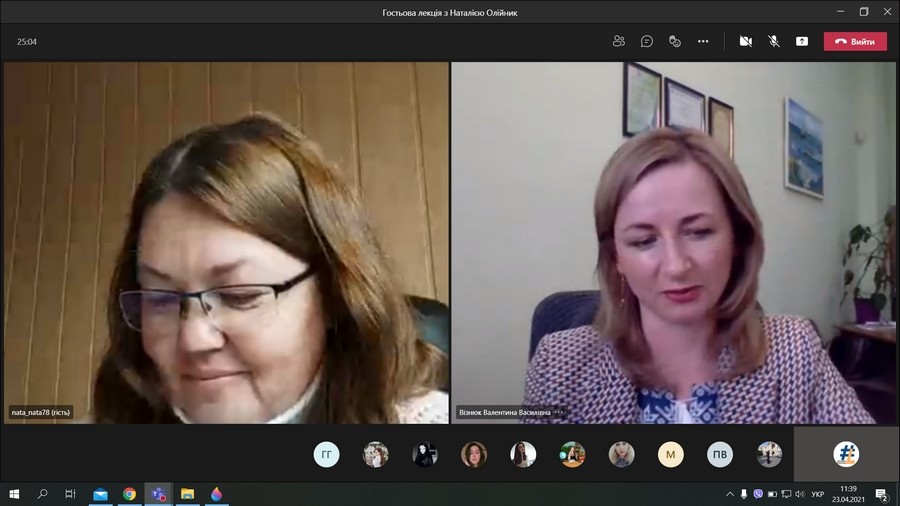Open Task View on the taskbar

click(x=70, y=494)
